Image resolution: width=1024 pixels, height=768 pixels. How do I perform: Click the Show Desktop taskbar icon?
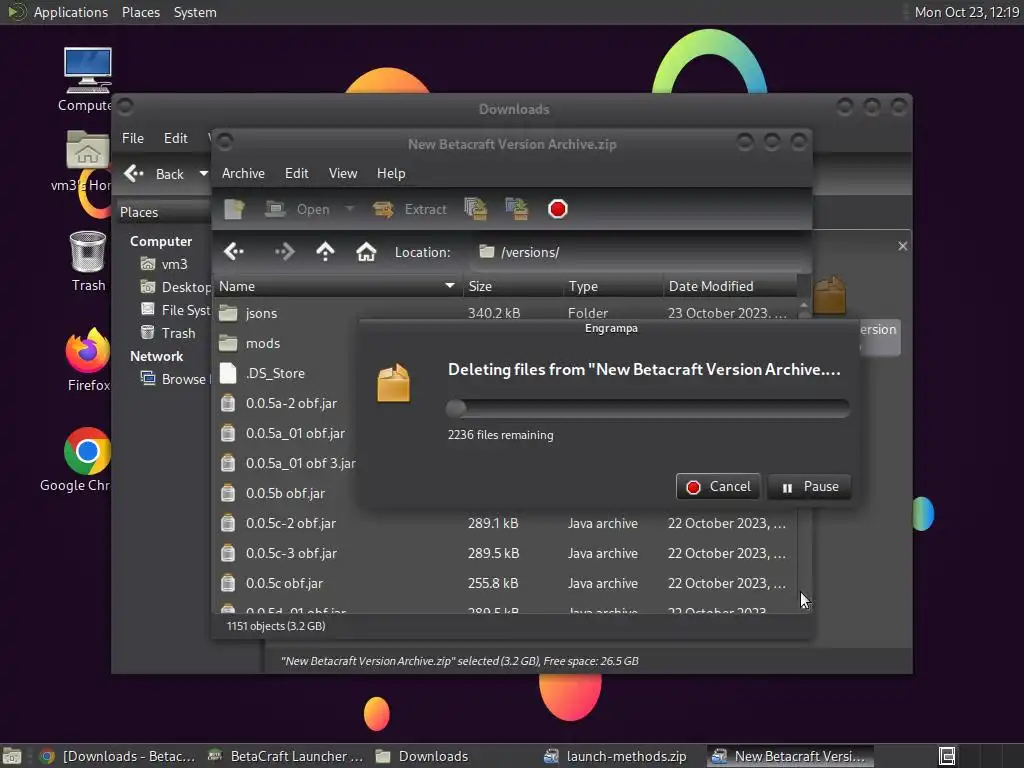[12, 756]
